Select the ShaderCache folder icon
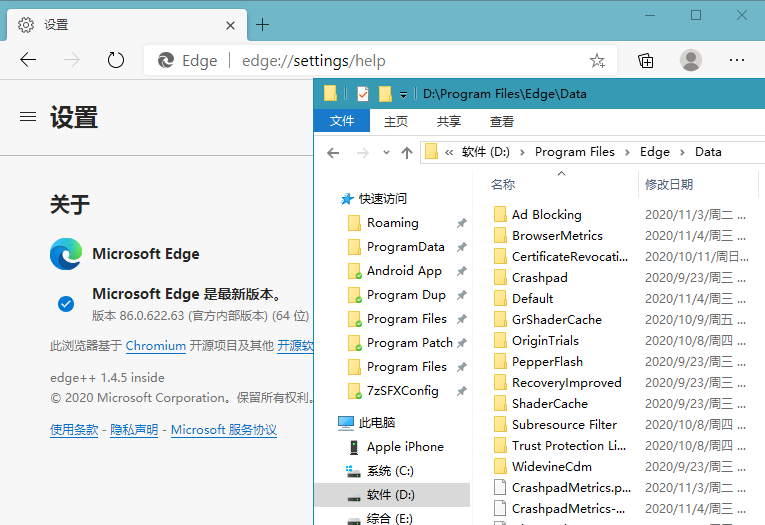The width and height of the screenshot is (765, 525). [500, 404]
